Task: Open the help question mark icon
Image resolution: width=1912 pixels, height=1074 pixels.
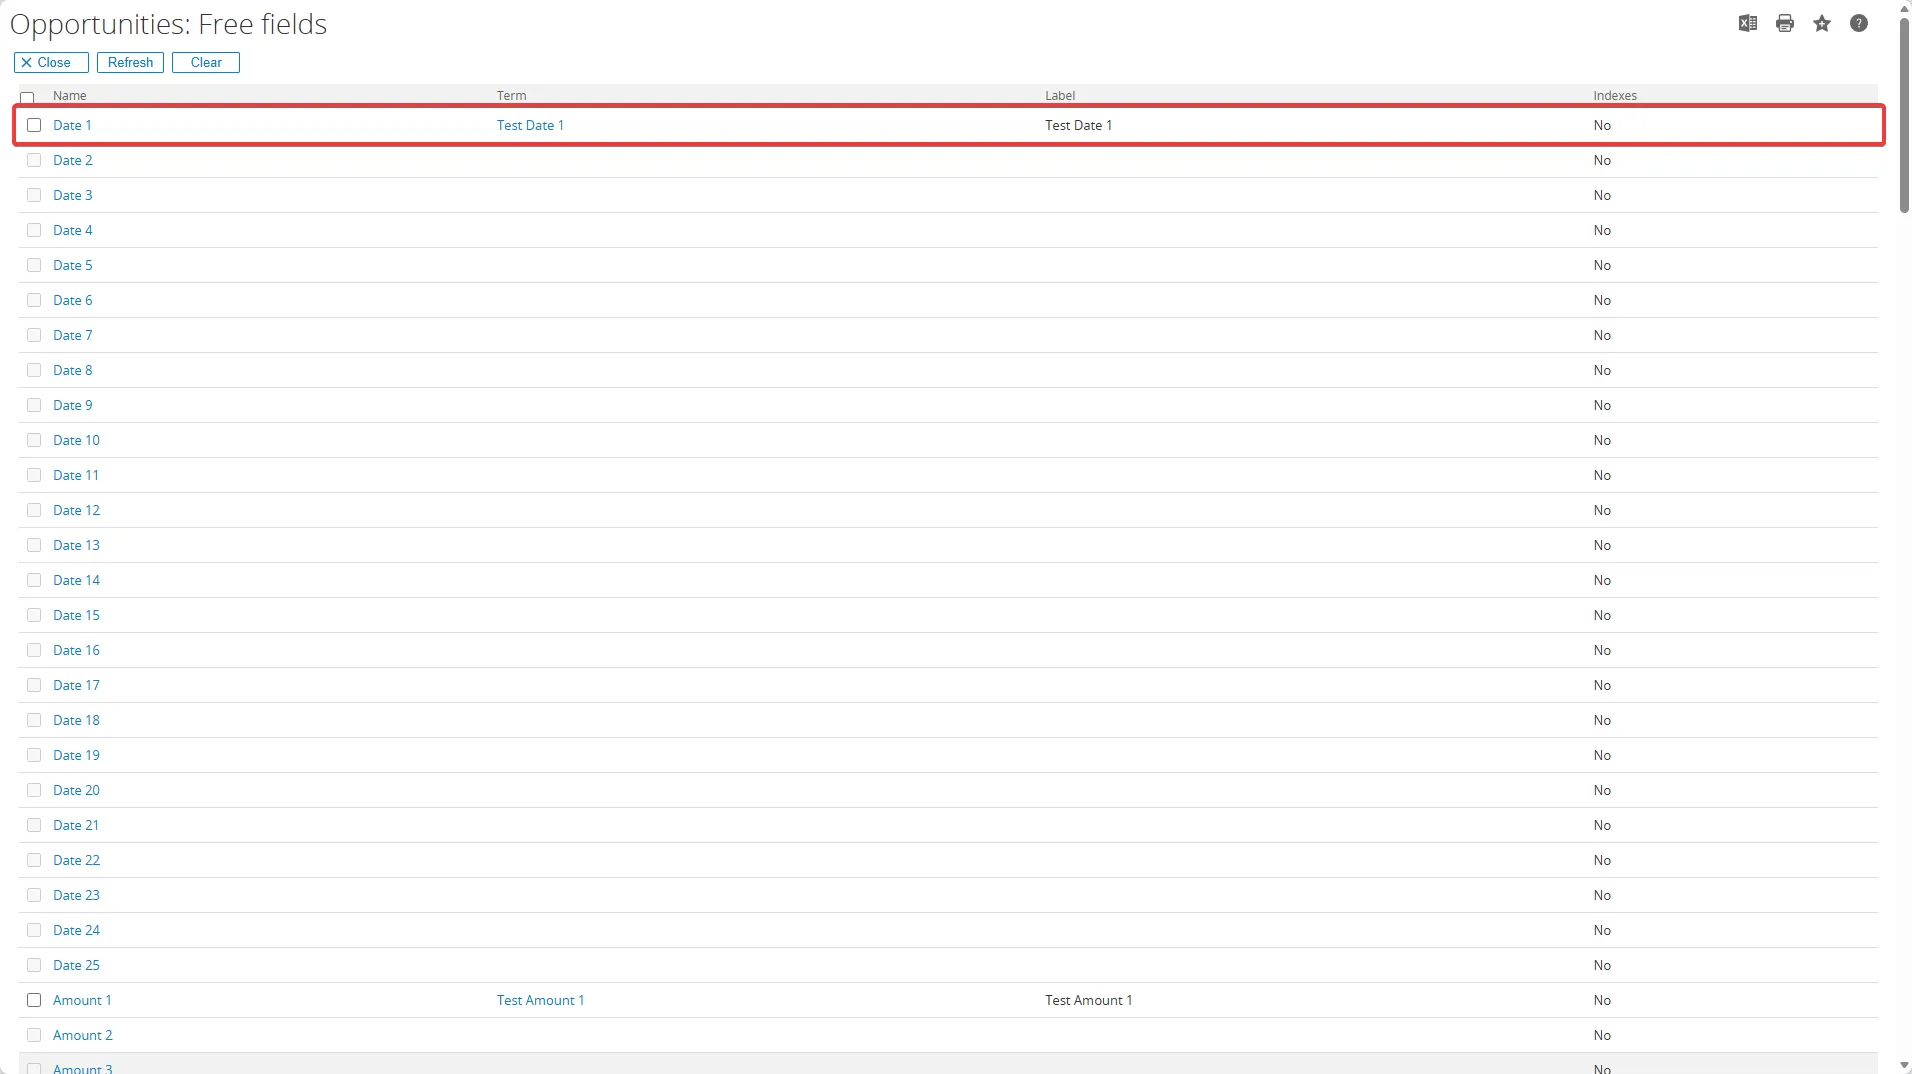Action: (1858, 24)
